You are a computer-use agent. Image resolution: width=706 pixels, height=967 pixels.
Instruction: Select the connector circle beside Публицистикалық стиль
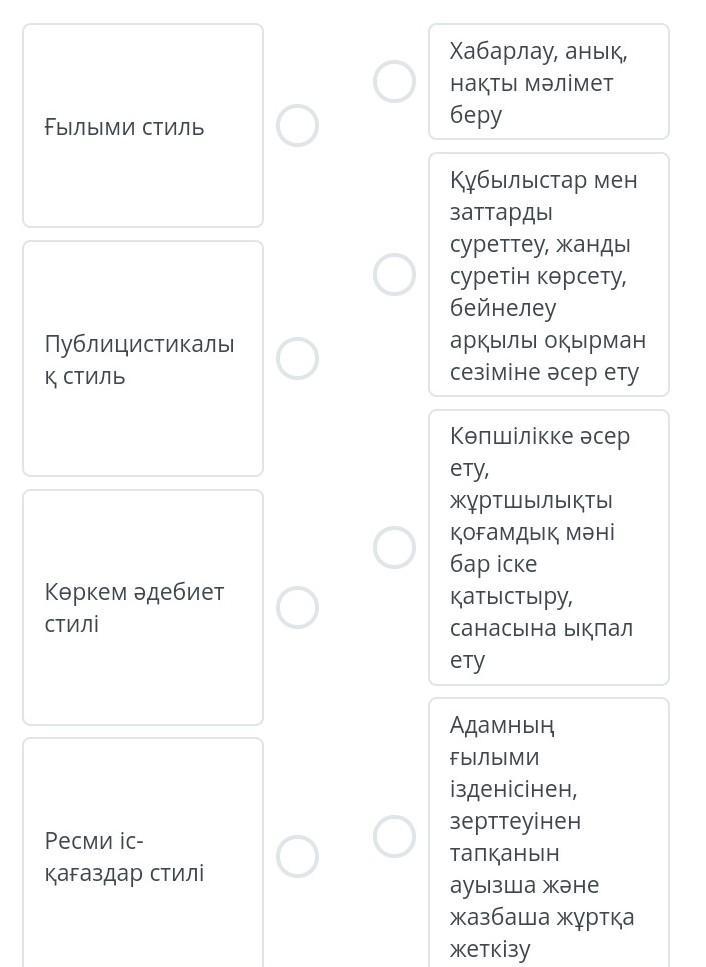pyautogui.click(x=297, y=358)
